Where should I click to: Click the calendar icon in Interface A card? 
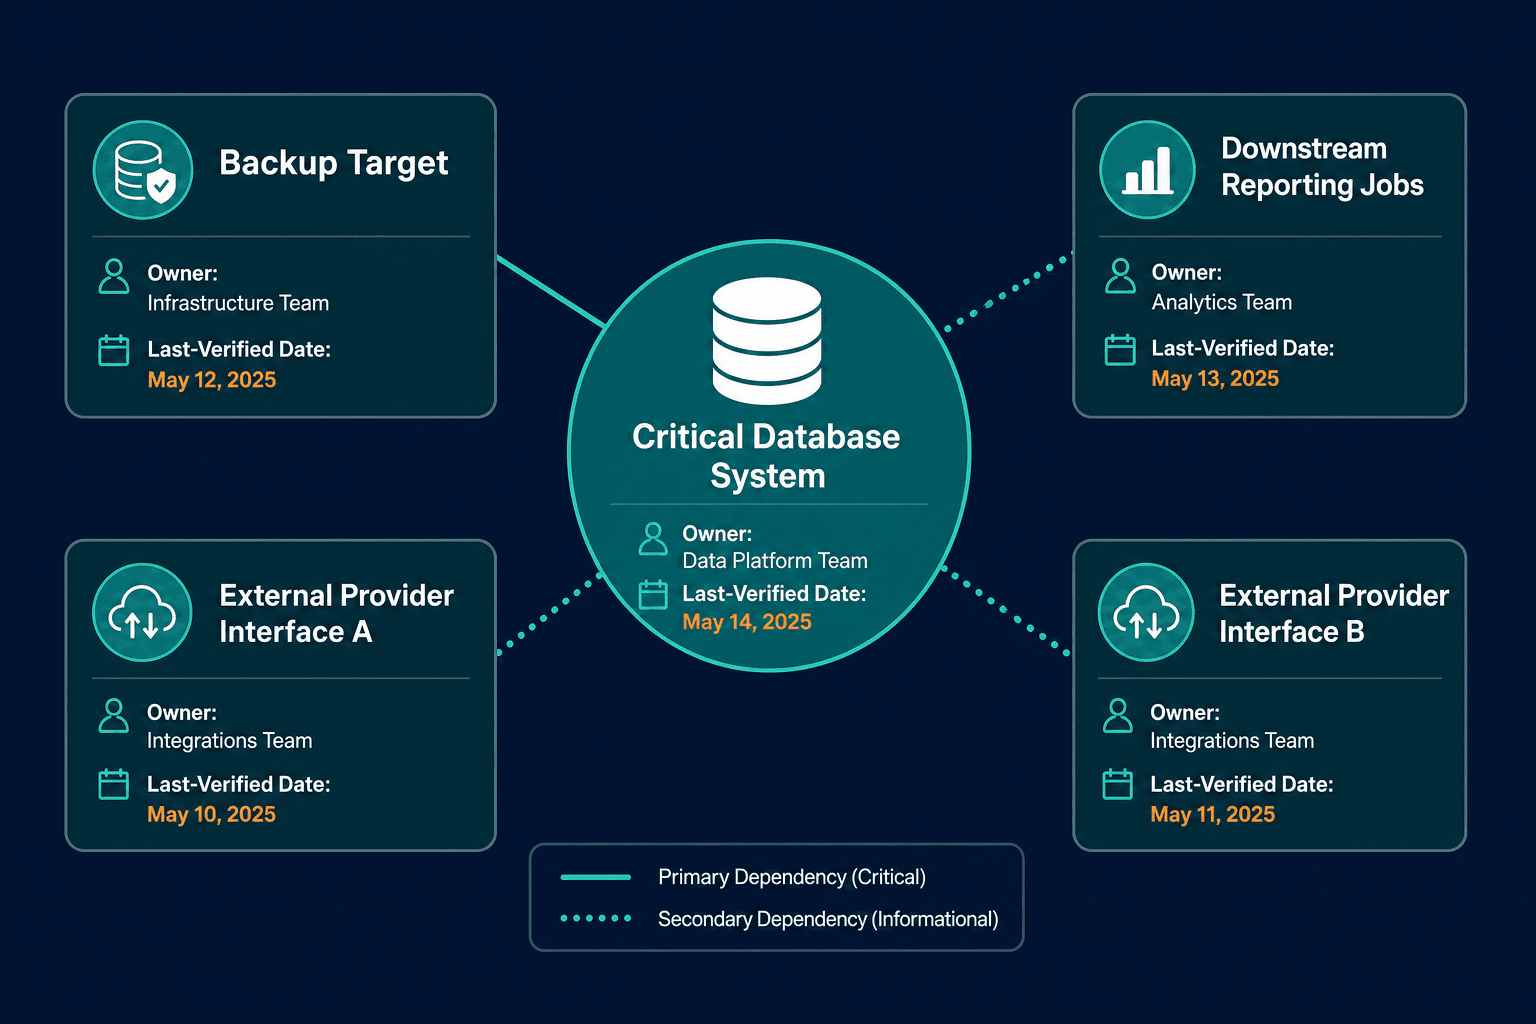point(114,784)
